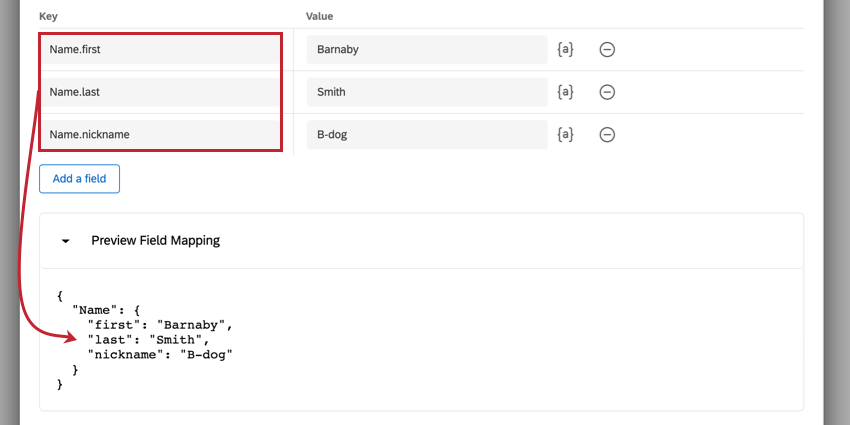Image resolution: width=850 pixels, height=425 pixels.
Task: Click the Name.nickname key field
Action: 160,135
